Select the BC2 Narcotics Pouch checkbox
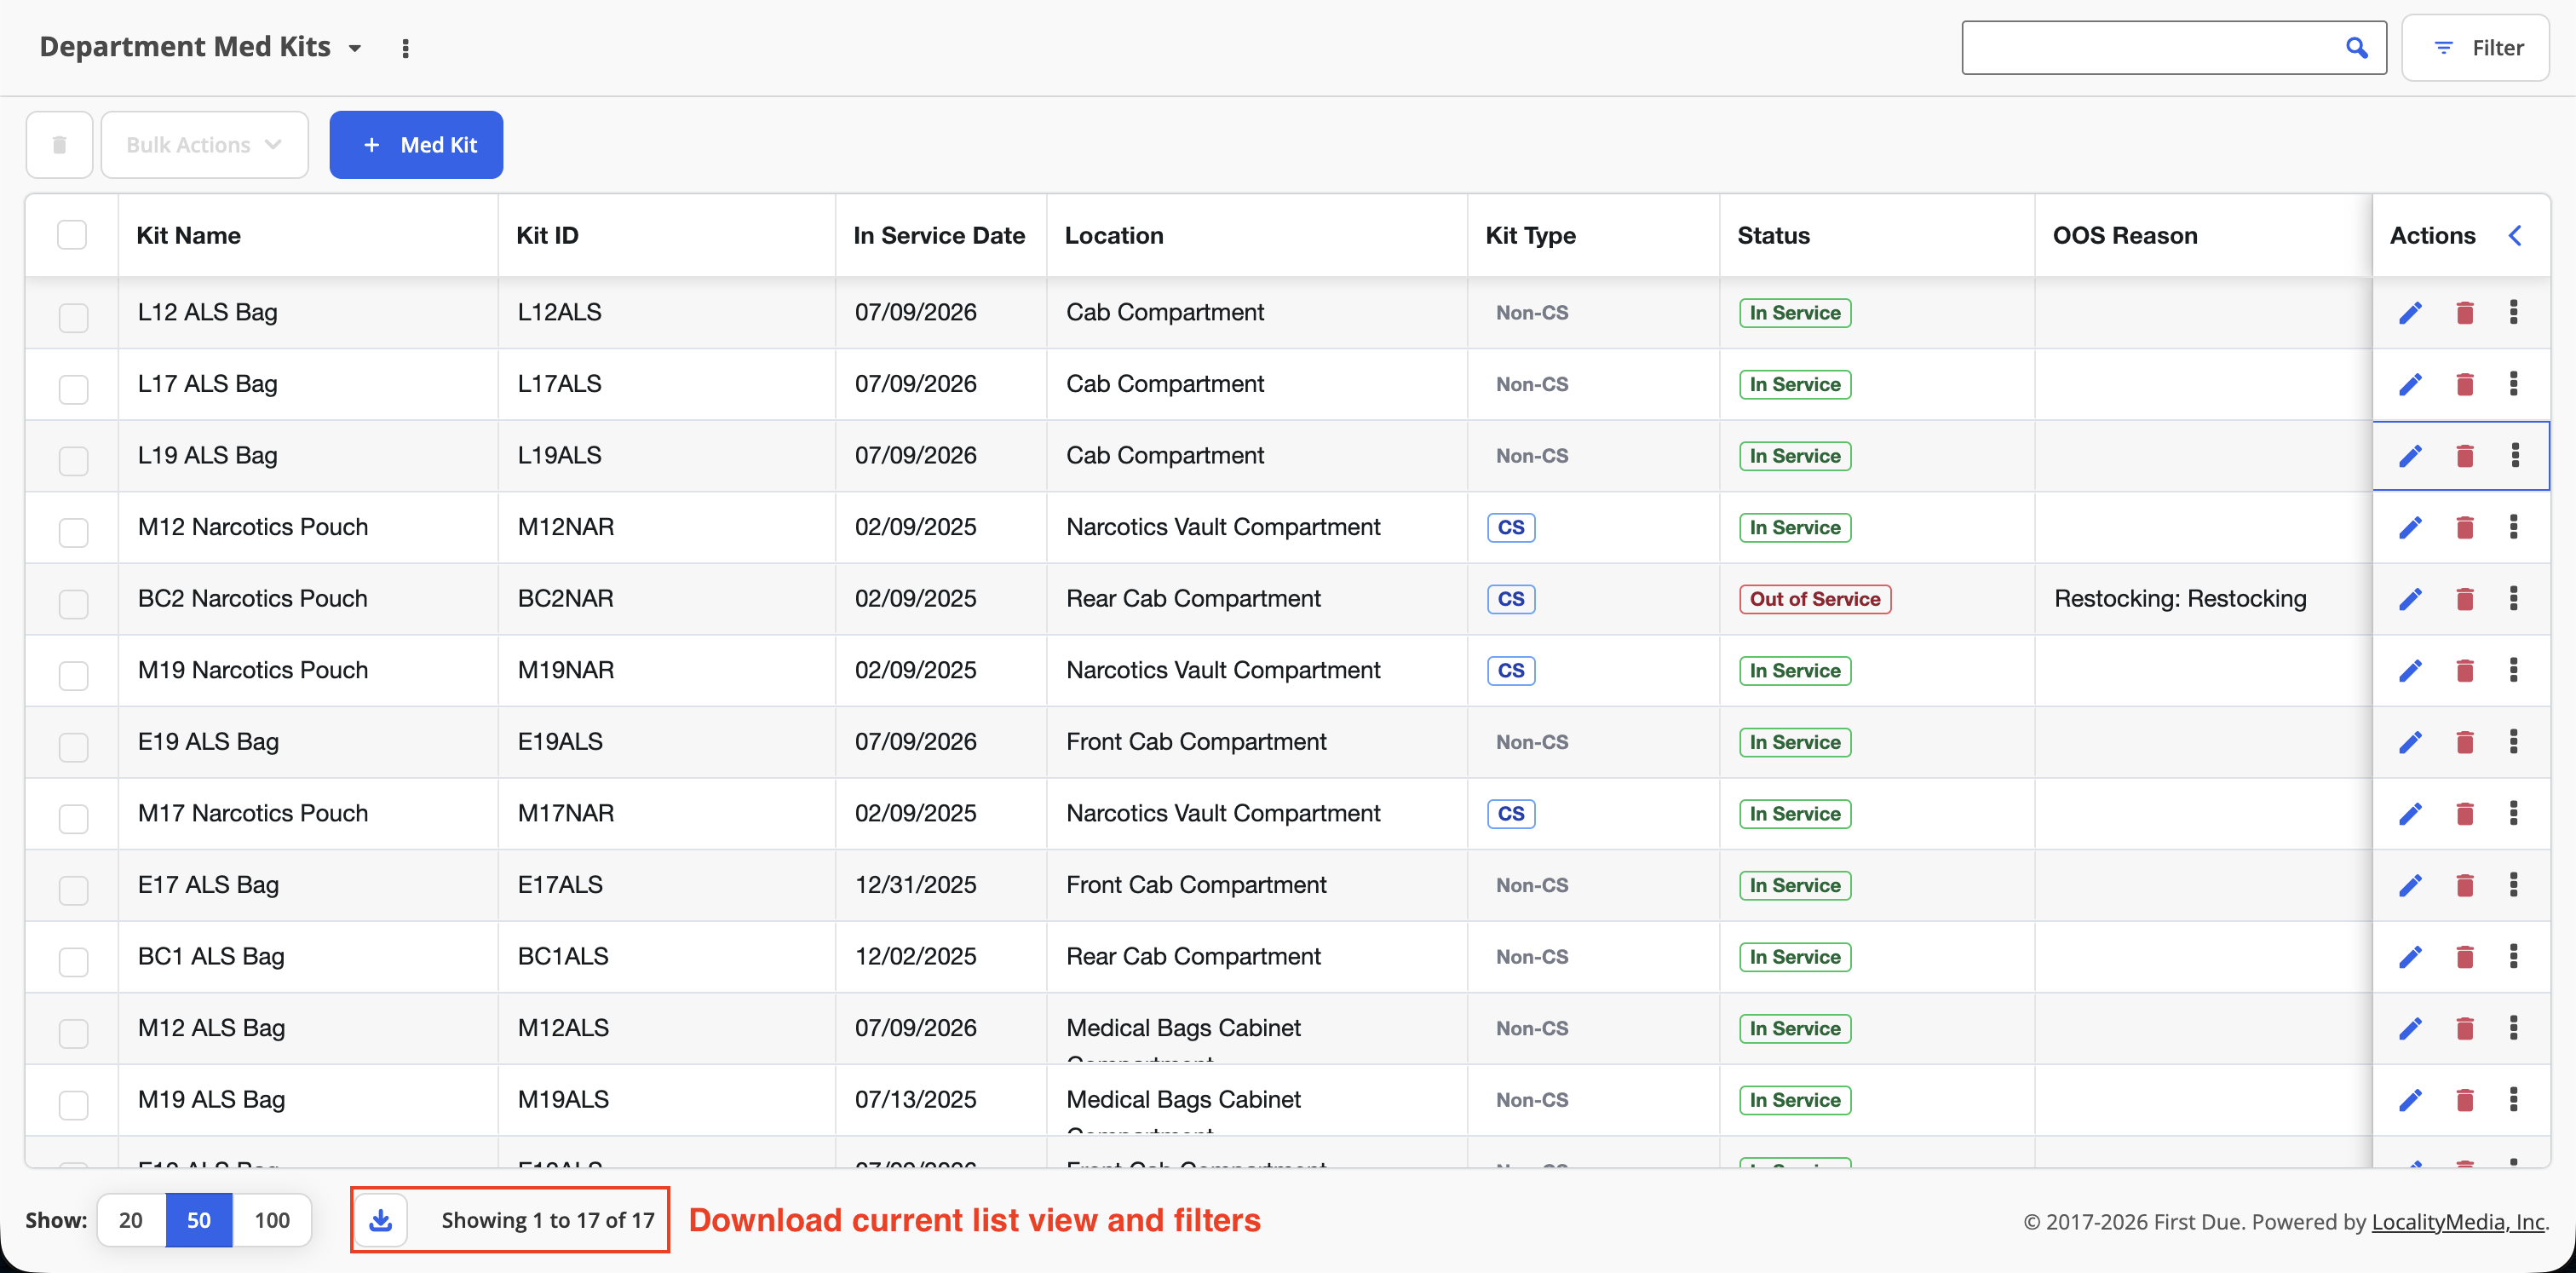Image resolution: width=2576 pixels, height=1273 pixels. 73,604
